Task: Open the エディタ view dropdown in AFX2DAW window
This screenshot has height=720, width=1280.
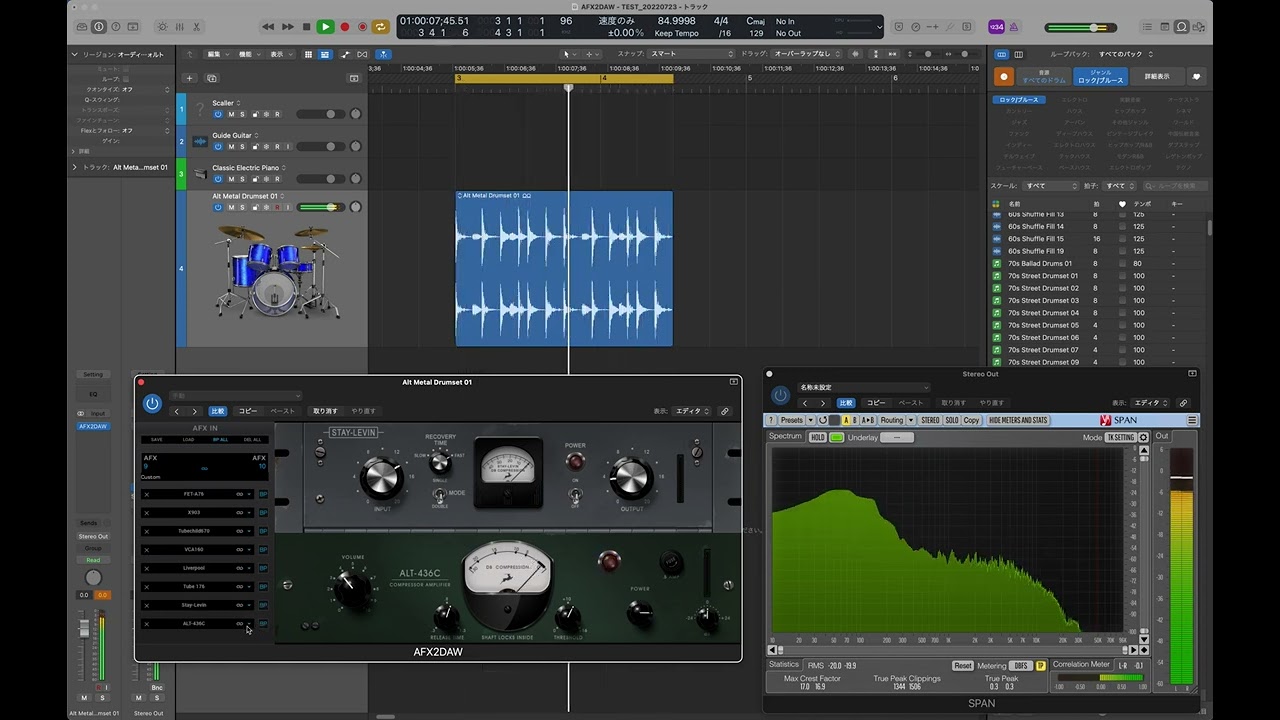Action: point(691,411)
